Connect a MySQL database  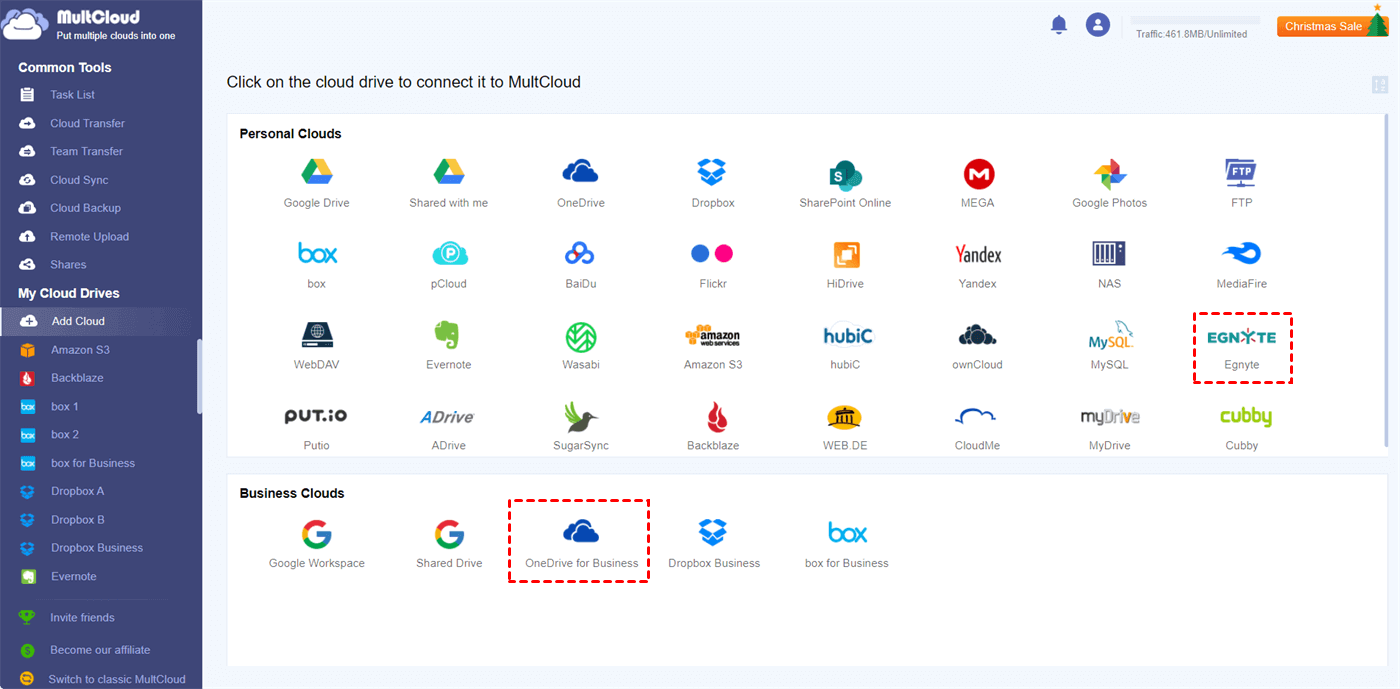[1109, 345]
